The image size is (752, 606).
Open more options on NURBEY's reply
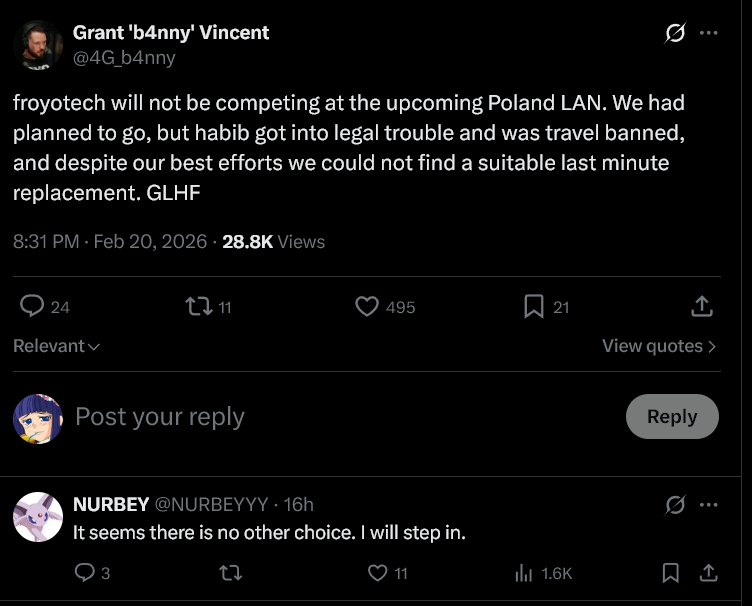point(709,504)
